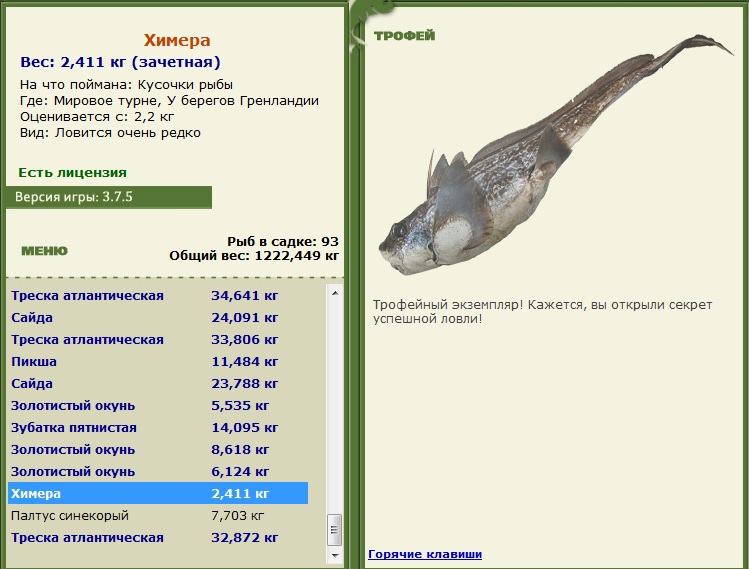Select the Треска атлантическая 34,641 кг row
Viewport: 749px width, 569px height.
158,296
